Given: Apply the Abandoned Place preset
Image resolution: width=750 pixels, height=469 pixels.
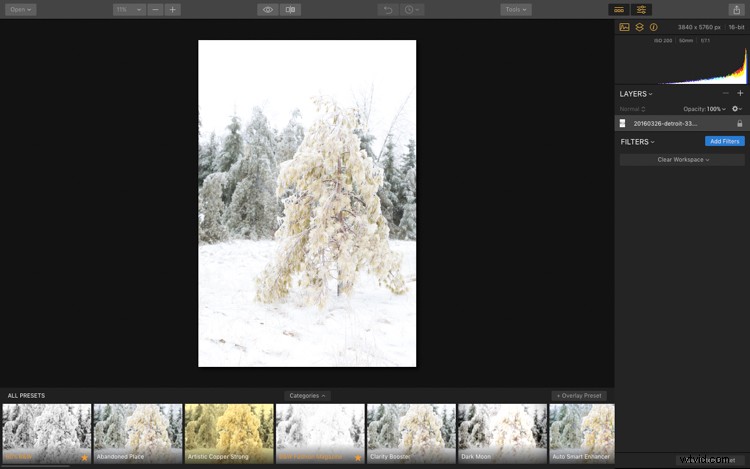Looking at the screenshot, I should click(138, 433).
